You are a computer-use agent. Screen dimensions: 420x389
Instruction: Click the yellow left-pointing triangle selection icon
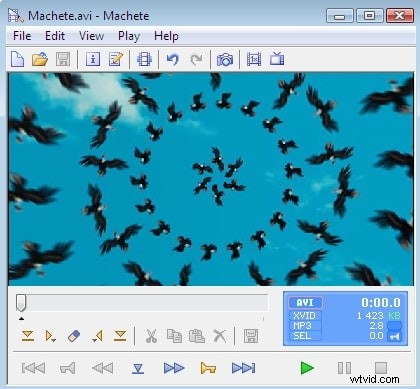tap(97, 336)
